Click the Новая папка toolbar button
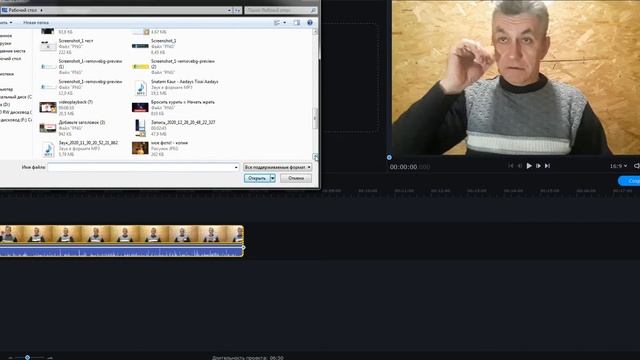Viewport: 640px width, 360px height. (36, 22)
